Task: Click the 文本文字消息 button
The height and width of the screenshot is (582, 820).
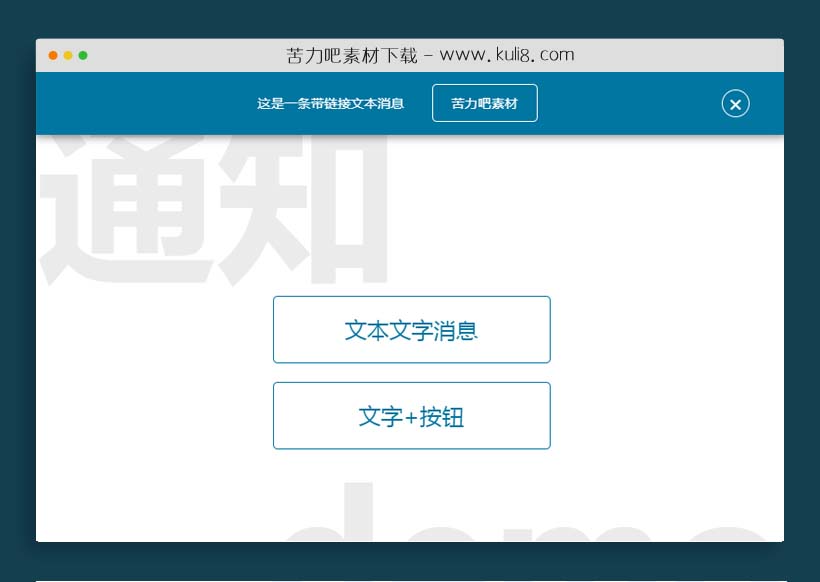Action: click(x=412, y=329)
